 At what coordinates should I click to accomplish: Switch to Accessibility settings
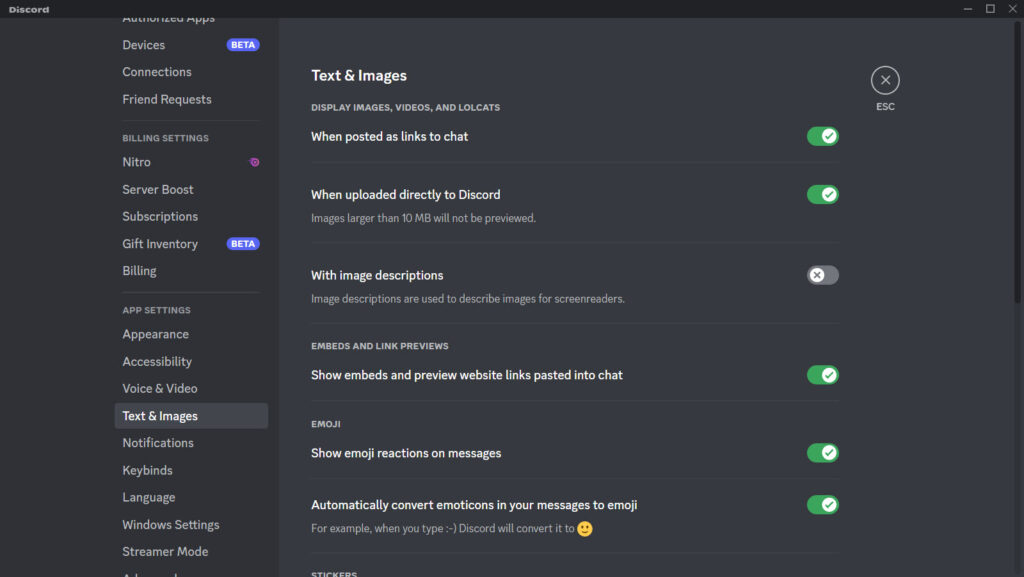tap(157, 361)
